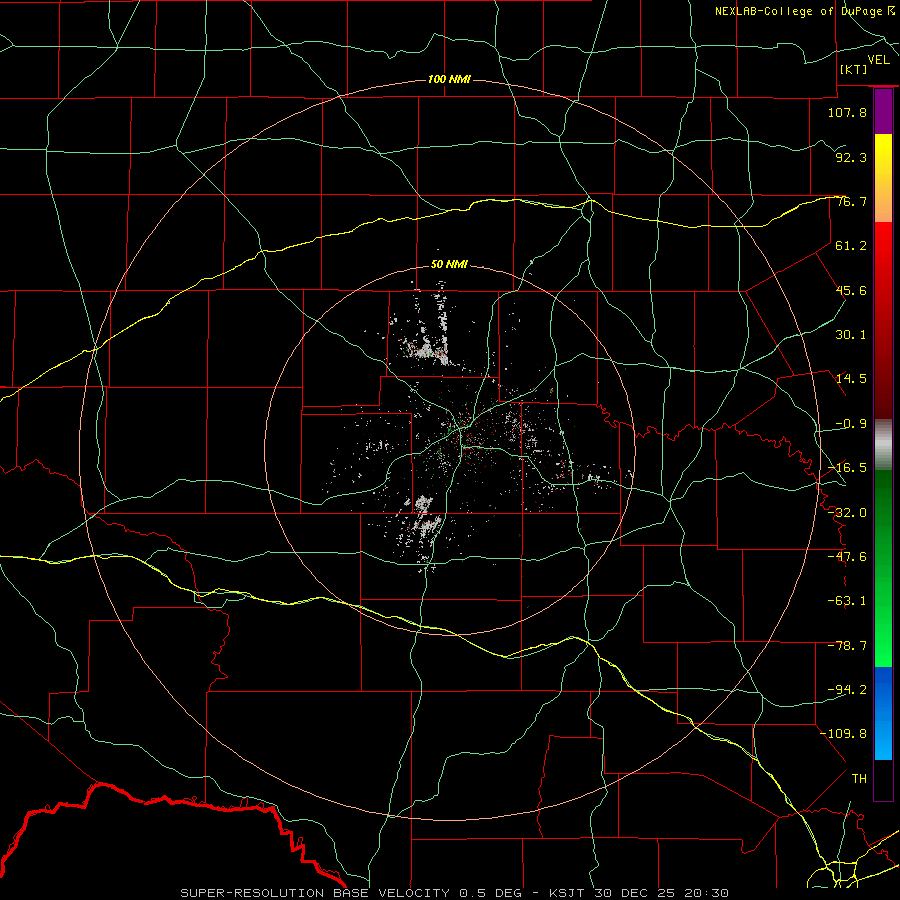The image size is (900, 900).
Task: Click the 92.3 legend value
Action: coord(851,157)
